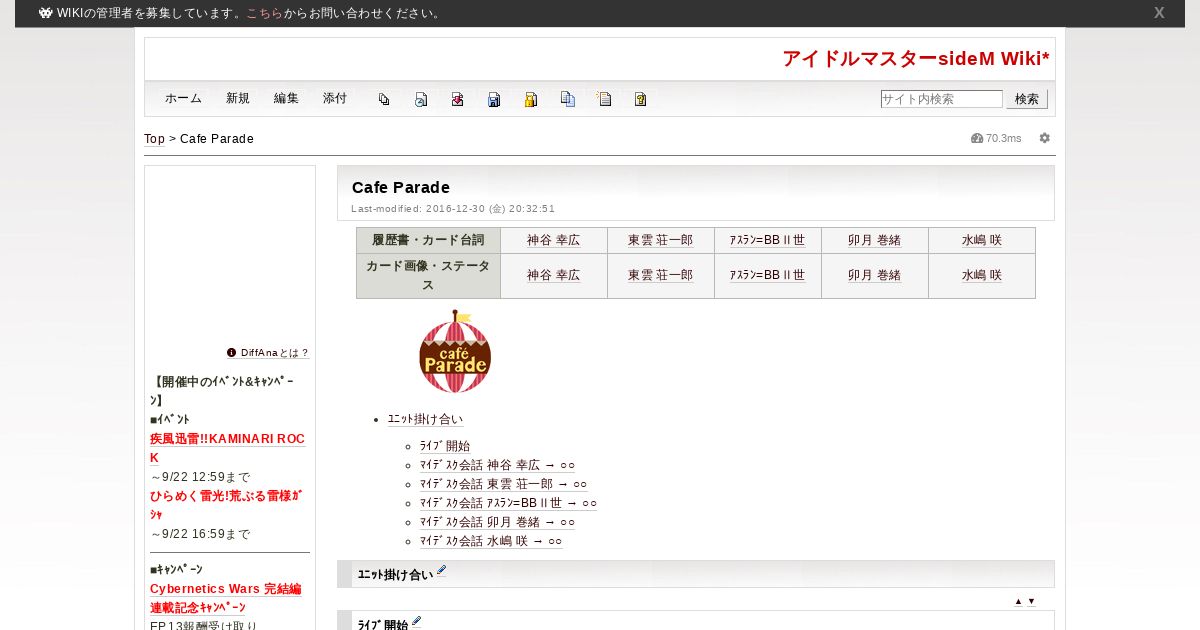
Task: Jump to ﾏｲﾃﾞｽｸ会話 東雲 荘一郎 → ○○ entry
Action: click(503, 484)
